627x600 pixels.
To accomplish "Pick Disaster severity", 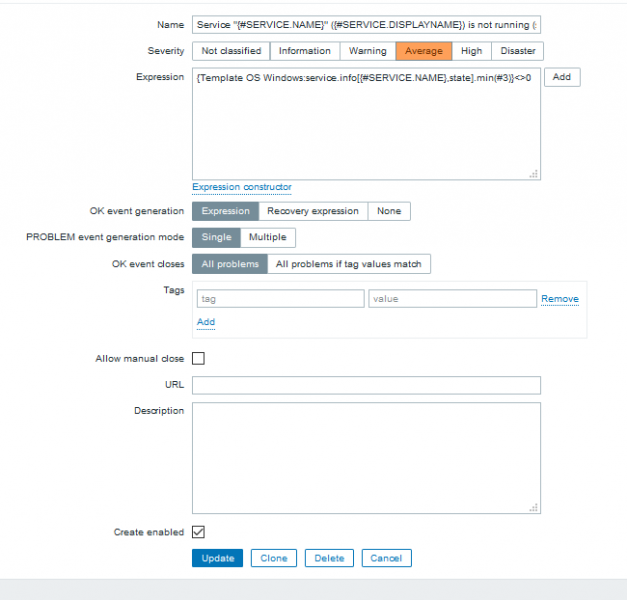I will [x=517, y=51].
